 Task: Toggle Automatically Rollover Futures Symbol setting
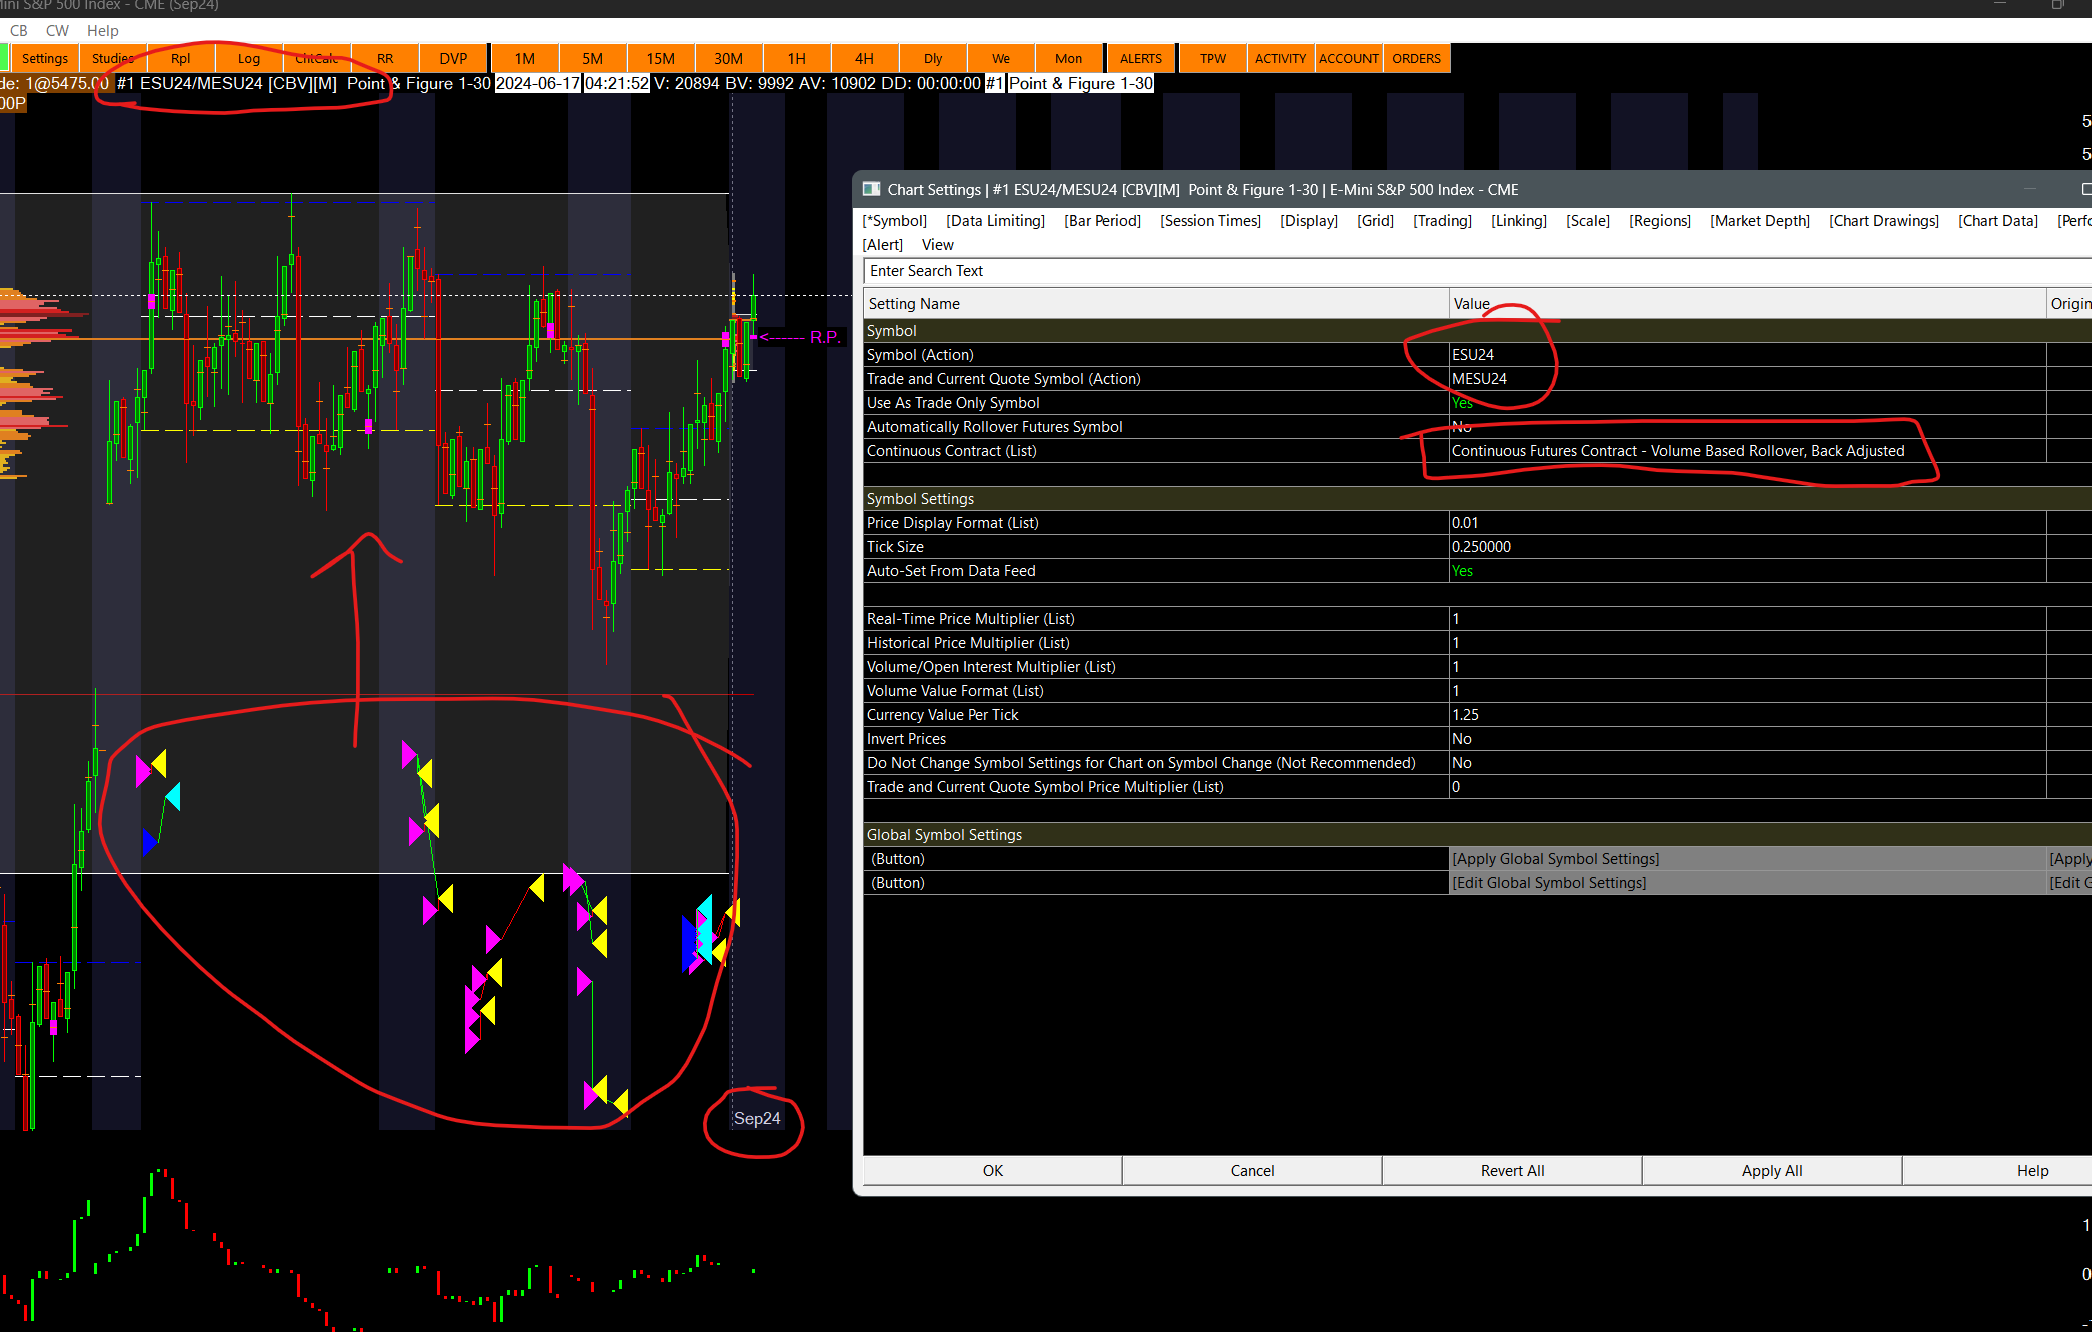coord(1462,427)
